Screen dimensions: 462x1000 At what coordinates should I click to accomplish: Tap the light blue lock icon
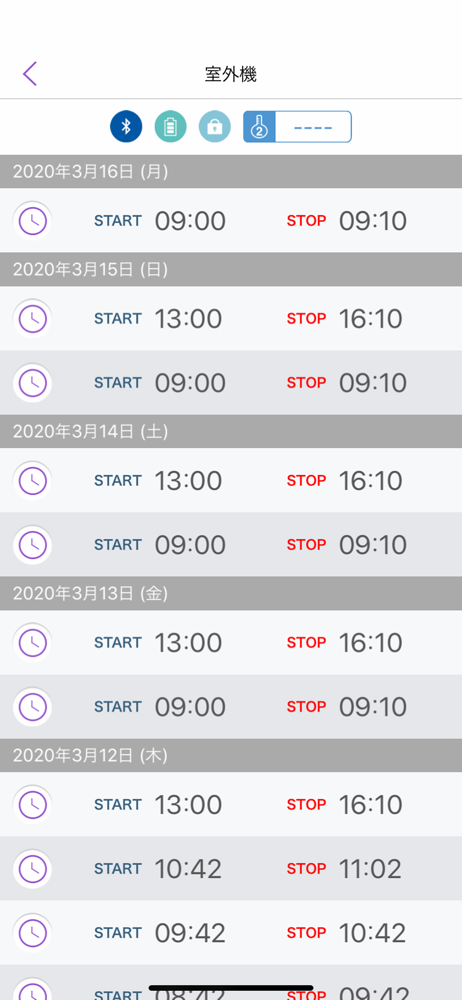pyautogui.click(x=214, y=126)
